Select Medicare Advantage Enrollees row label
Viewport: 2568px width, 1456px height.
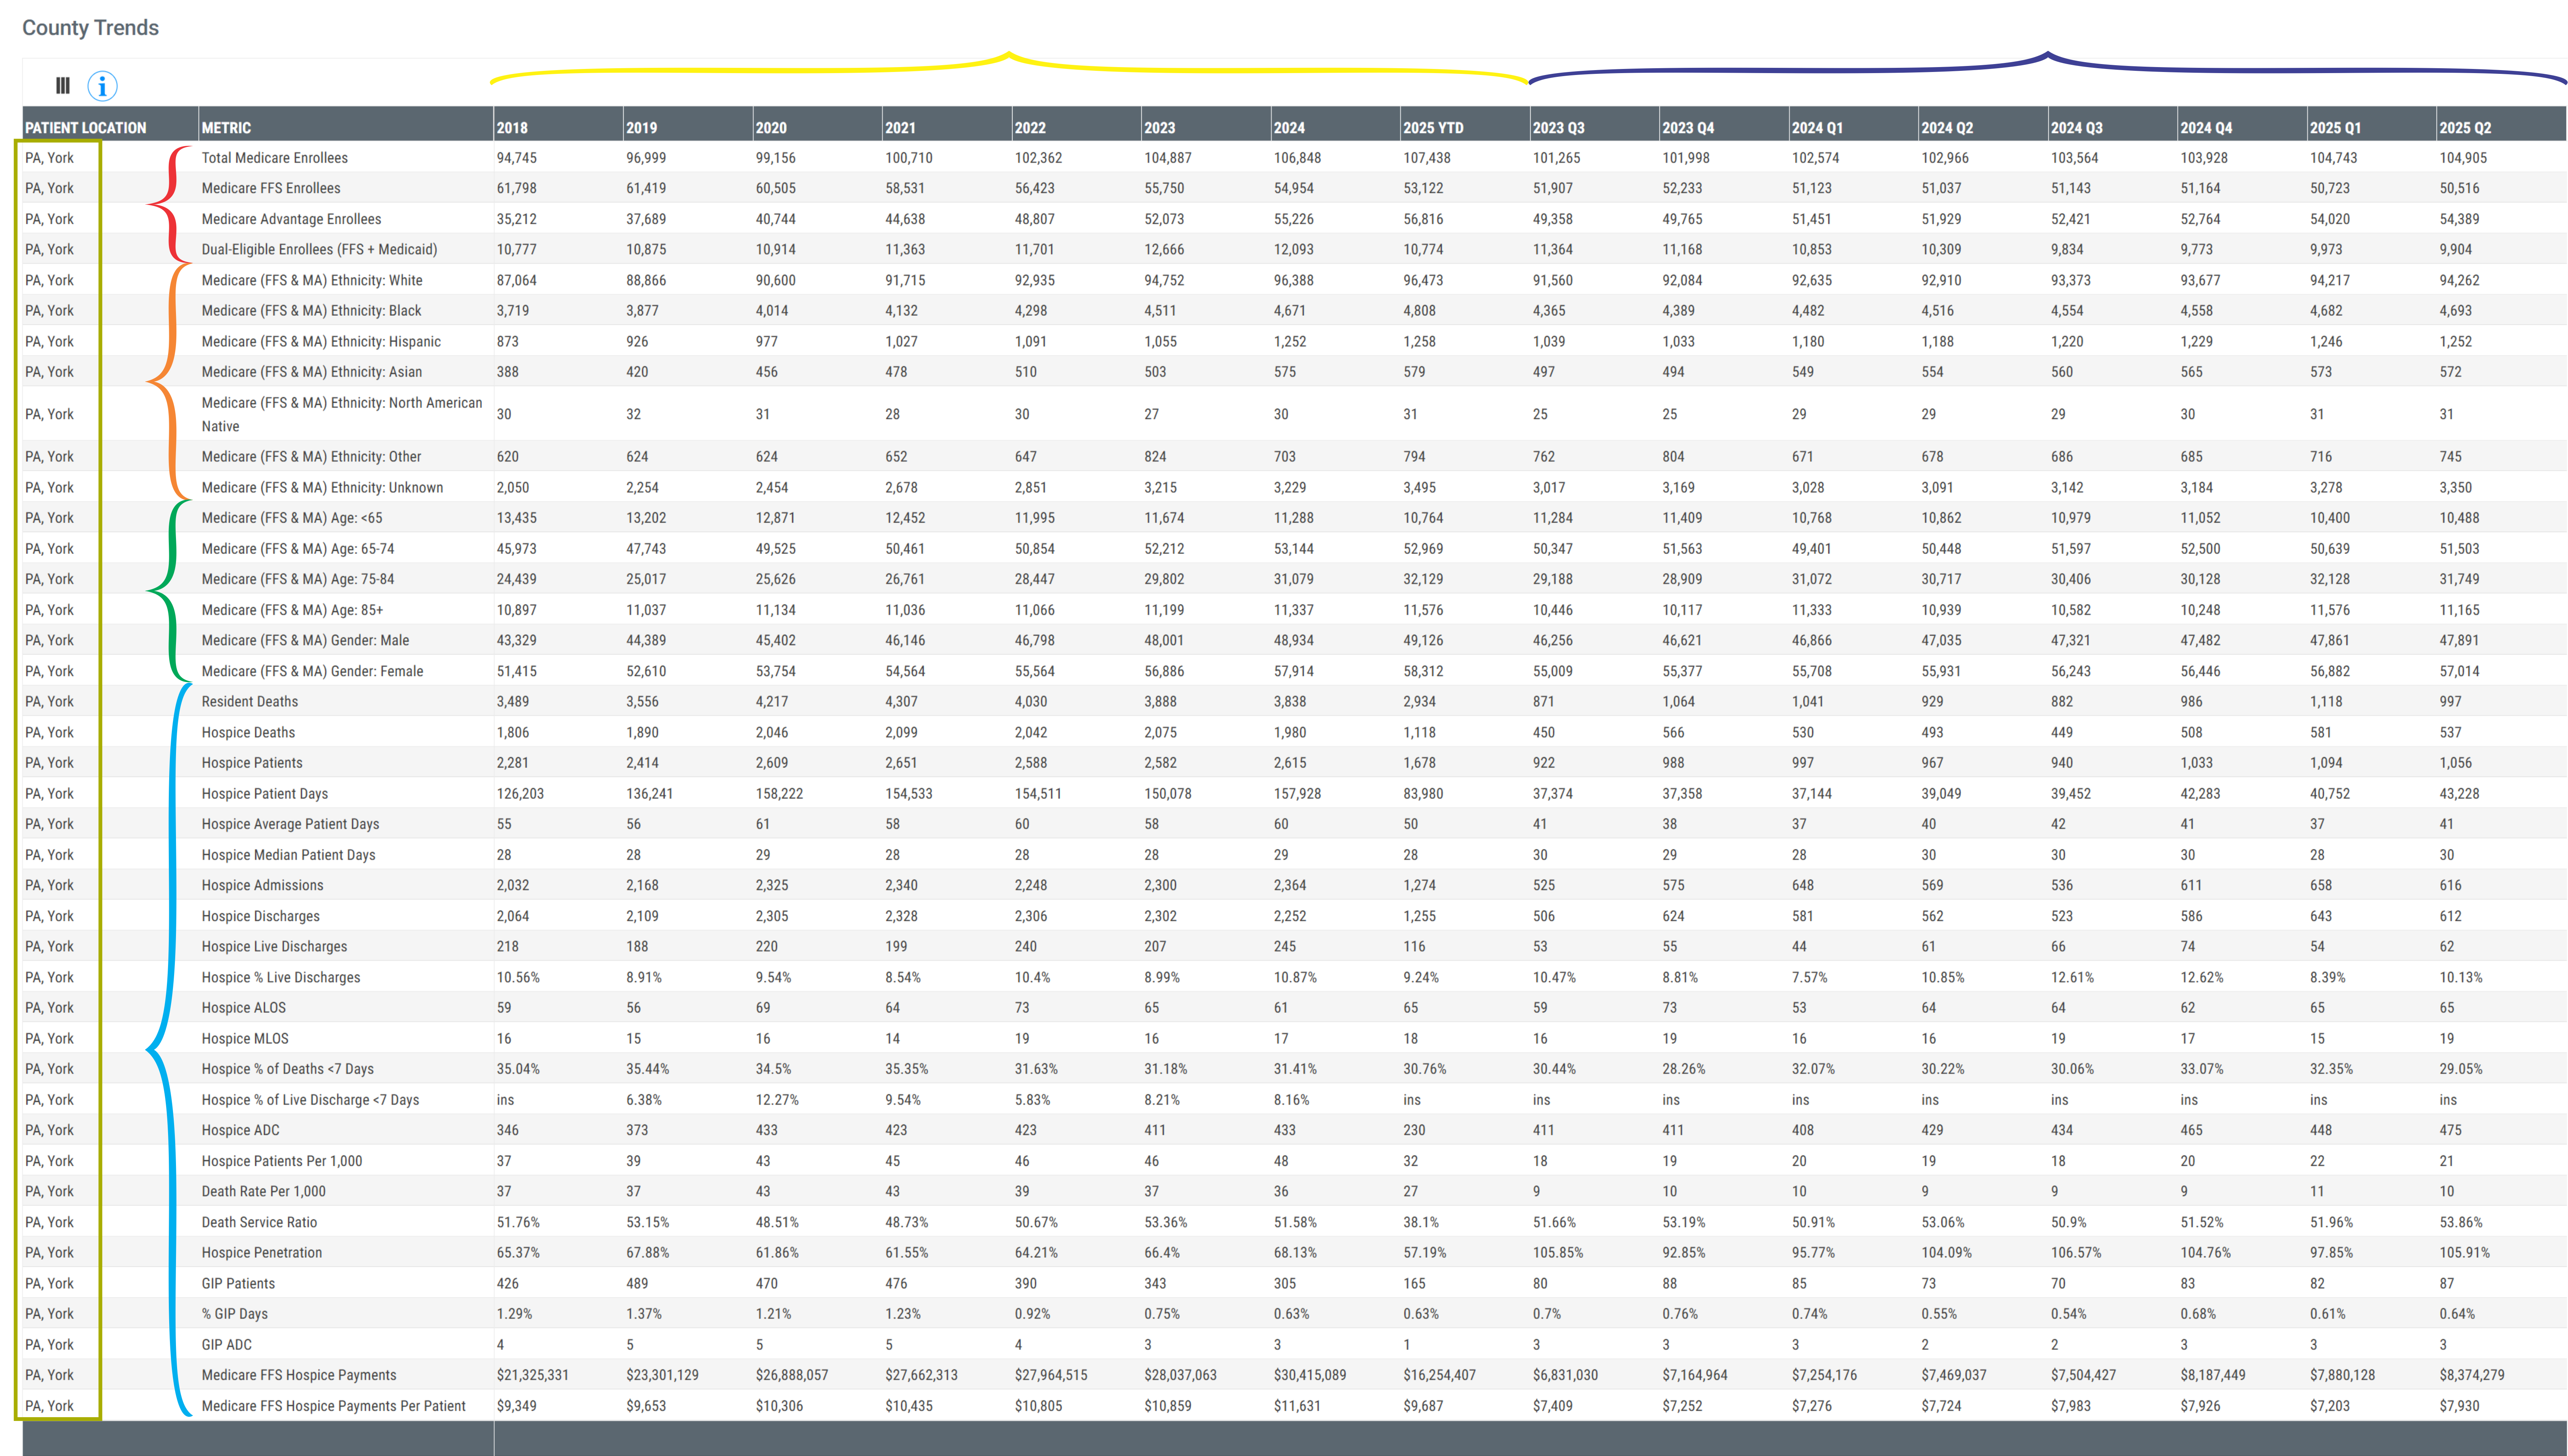point(291,219)
